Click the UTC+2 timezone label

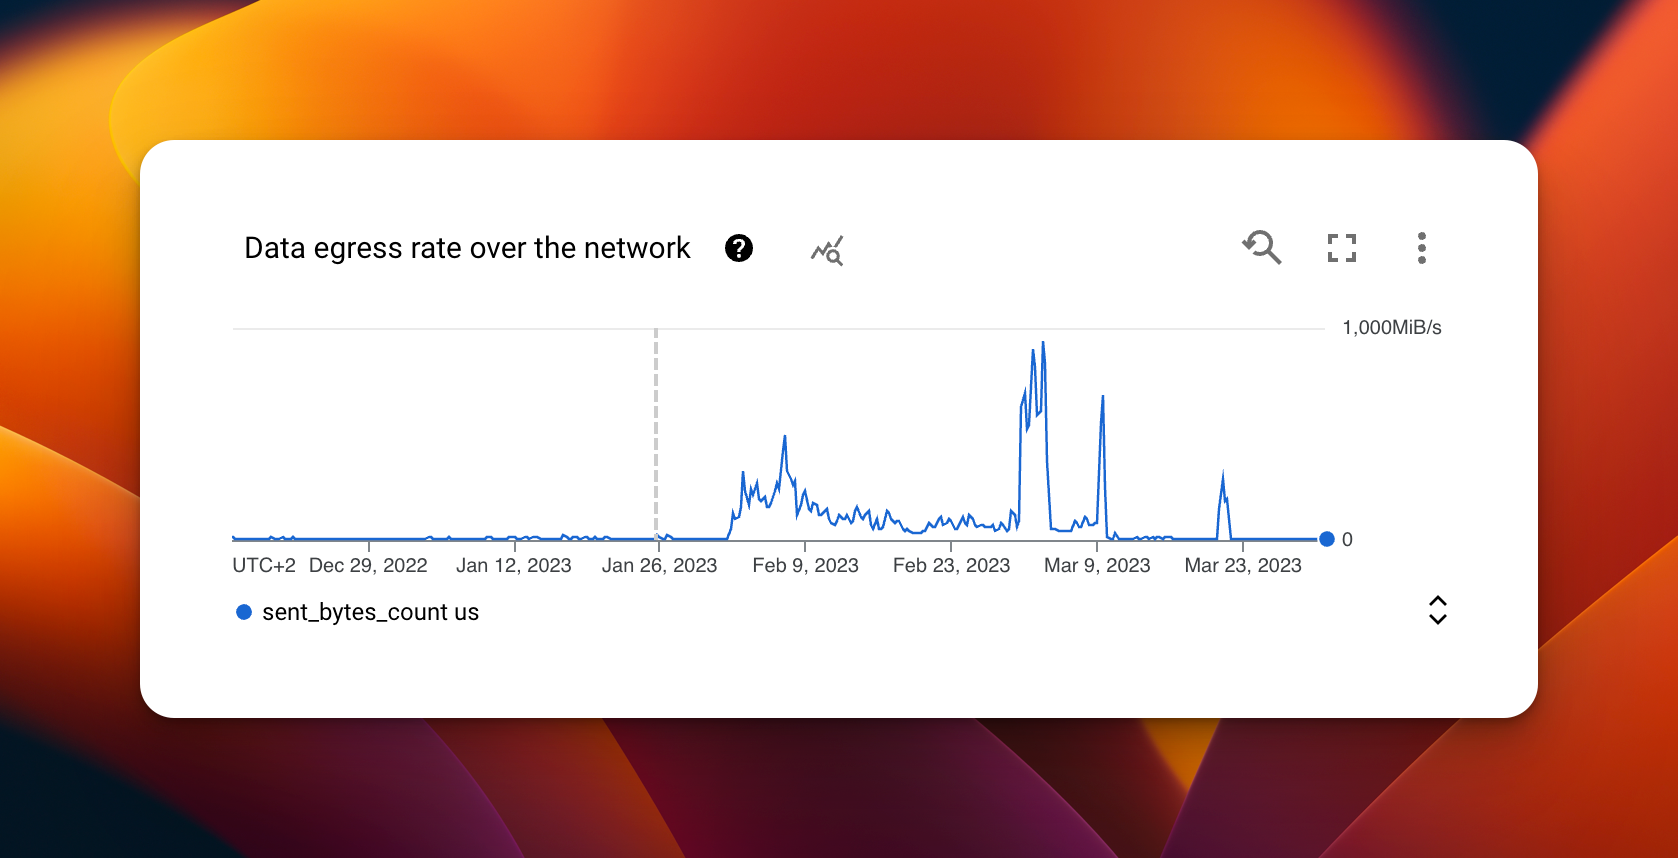coord(264,565)
